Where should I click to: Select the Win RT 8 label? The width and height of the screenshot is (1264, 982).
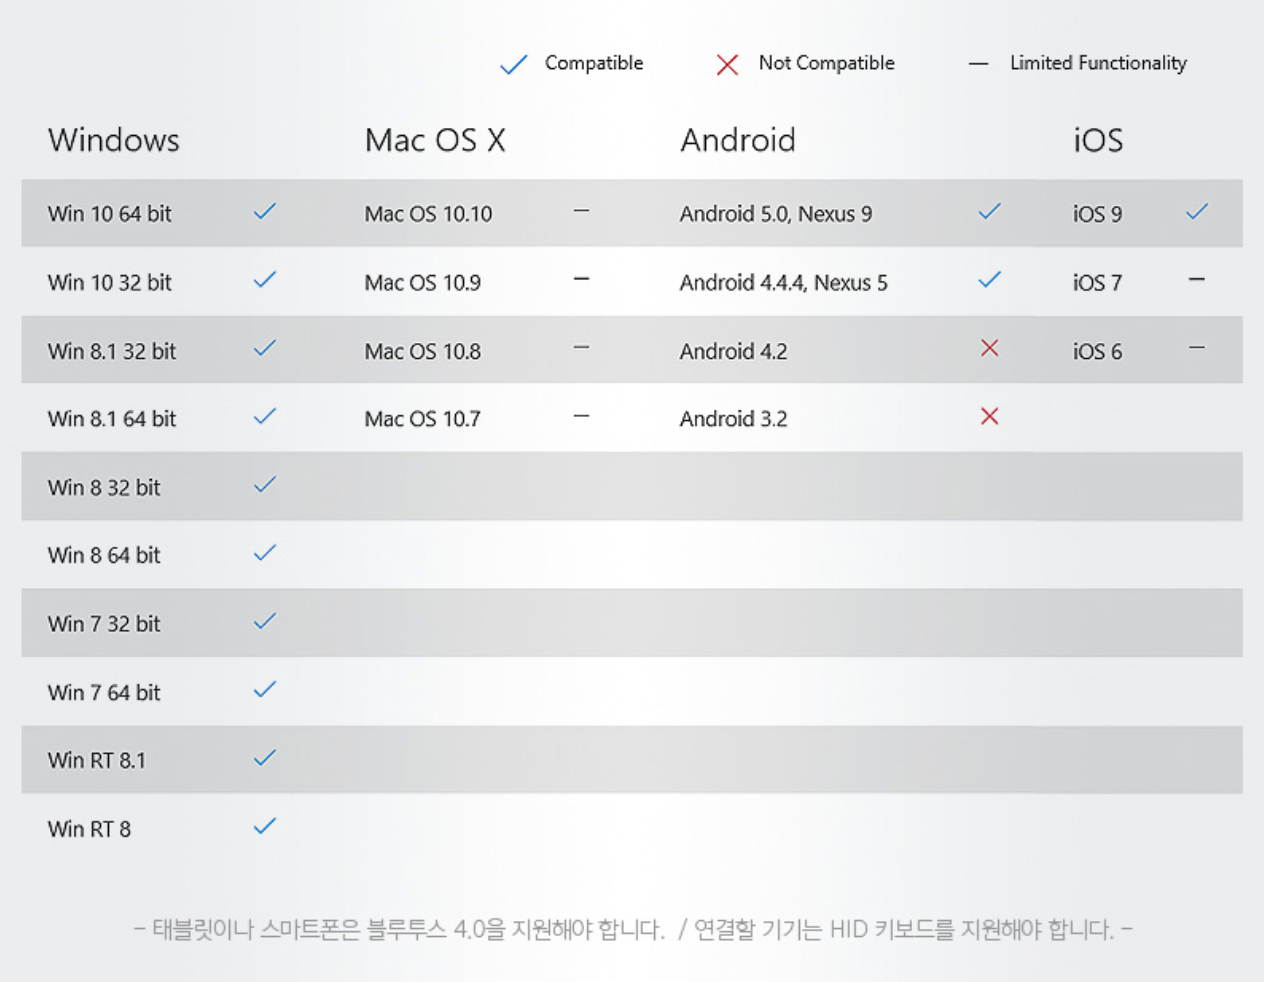(x=89, y=829)
